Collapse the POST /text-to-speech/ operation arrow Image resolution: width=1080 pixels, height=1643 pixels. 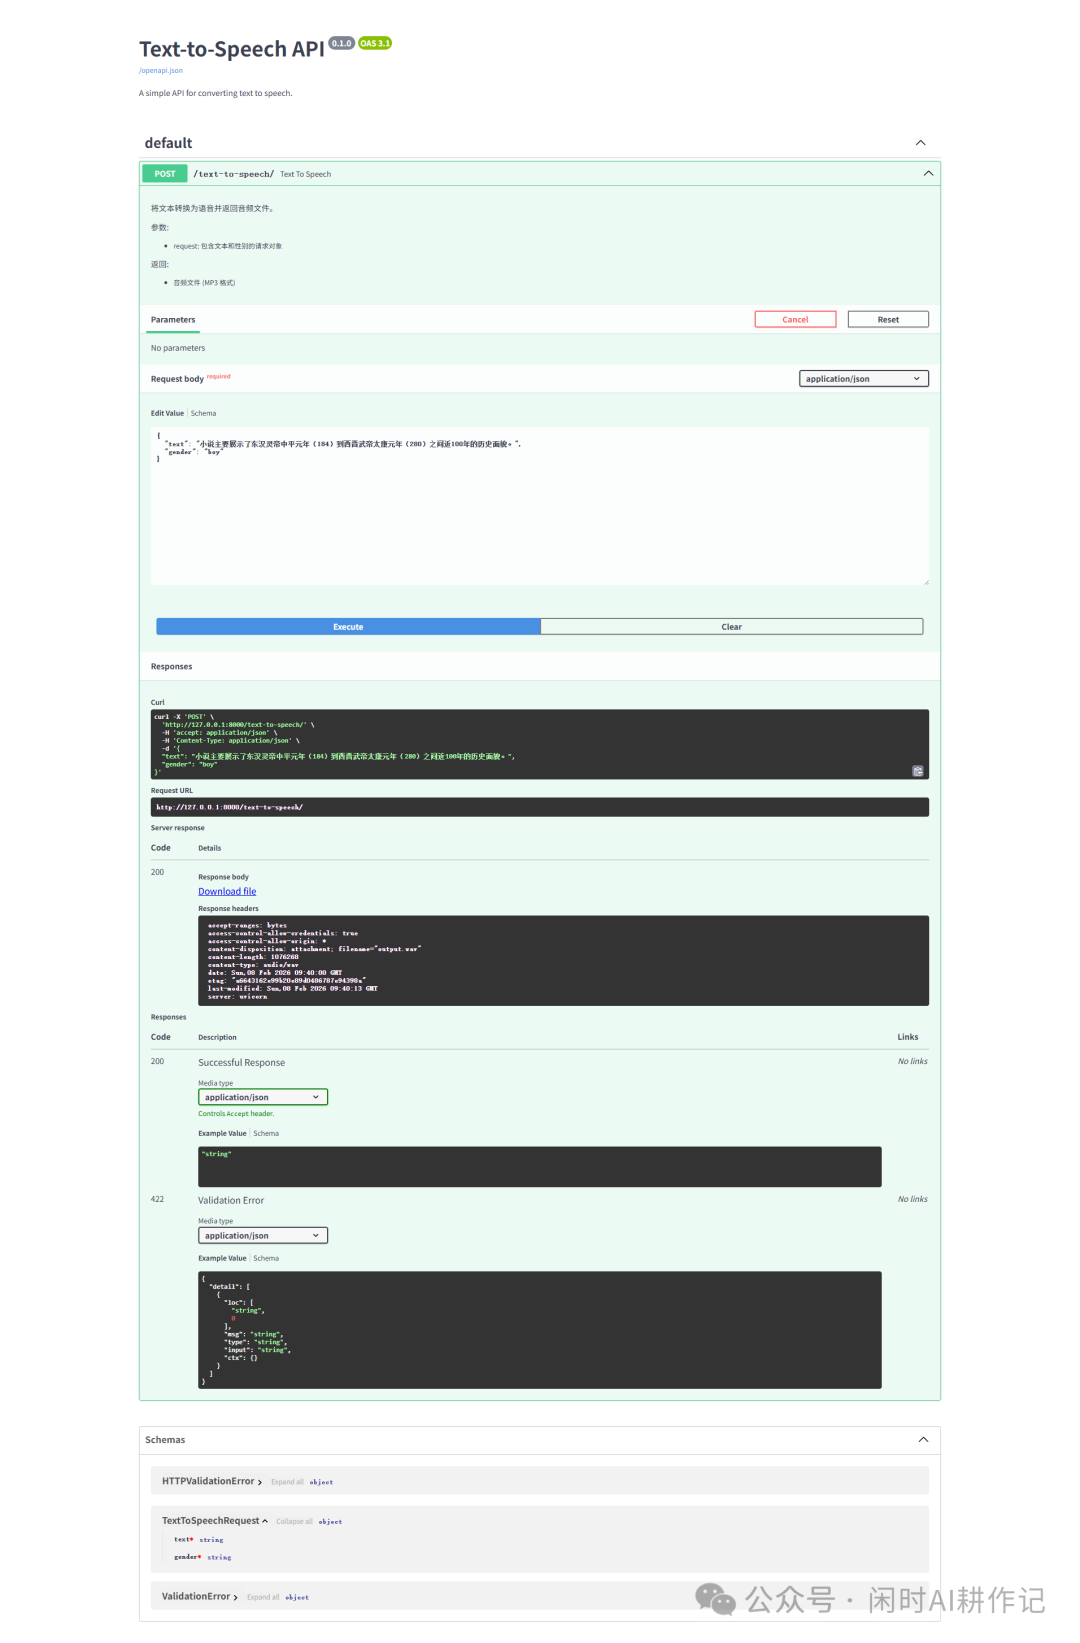928,174
